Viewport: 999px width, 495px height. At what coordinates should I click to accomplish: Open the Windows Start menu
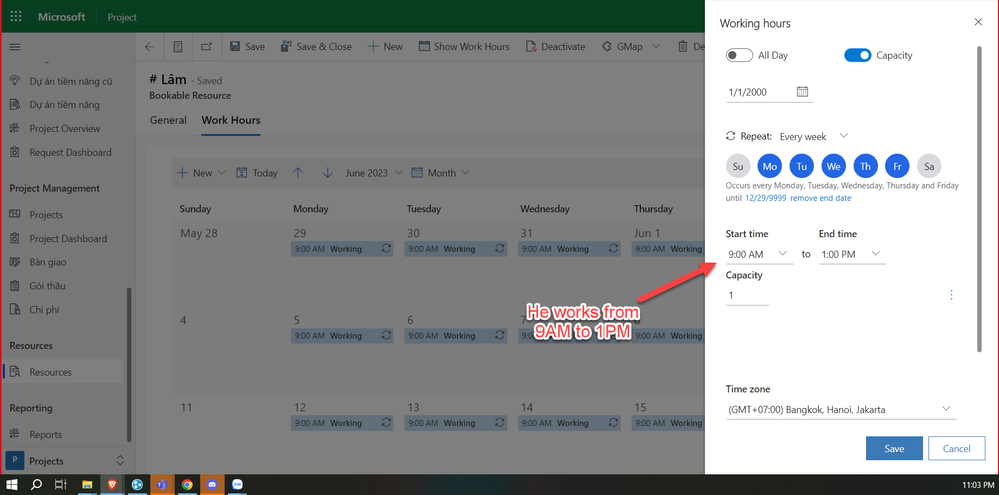pyautogui.click(x=12, y=485)
